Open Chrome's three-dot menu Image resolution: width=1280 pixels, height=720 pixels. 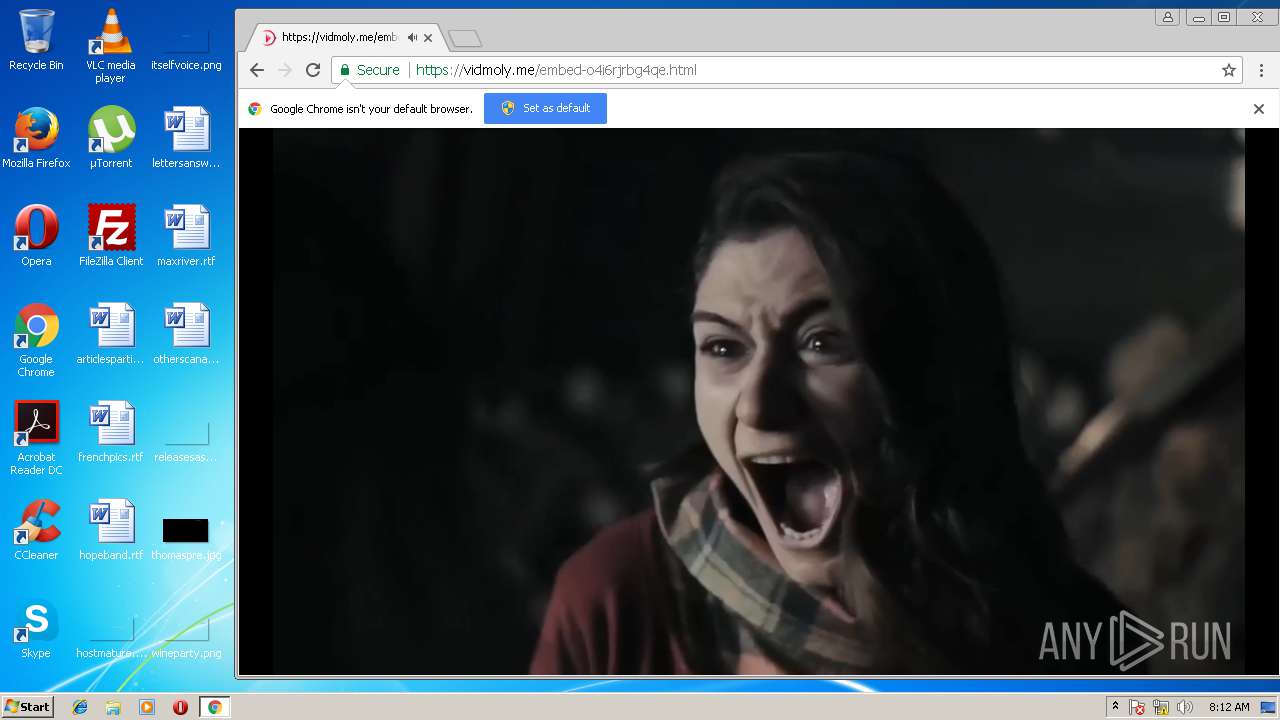tap(1262, 70)
